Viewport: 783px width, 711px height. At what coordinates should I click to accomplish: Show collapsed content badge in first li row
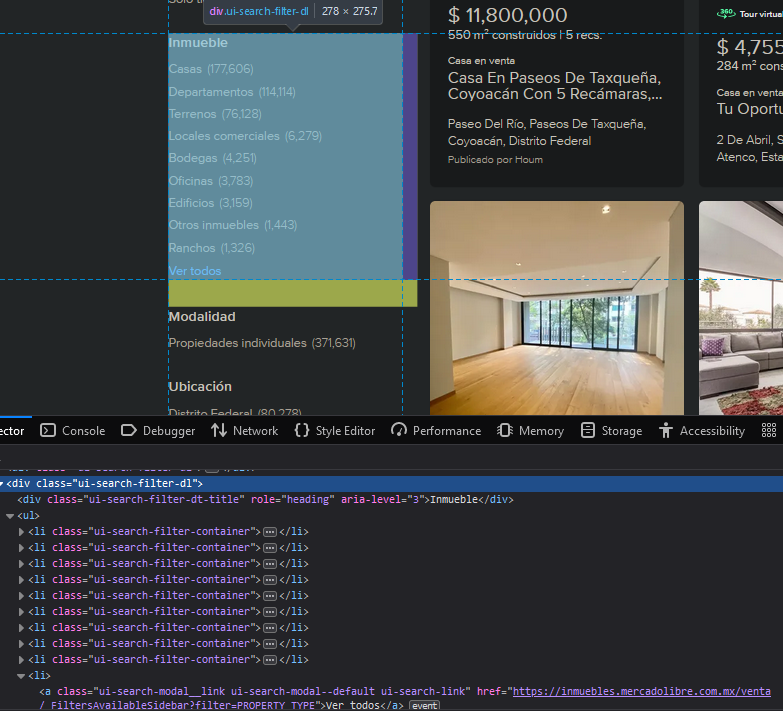[x=270, y=532]
